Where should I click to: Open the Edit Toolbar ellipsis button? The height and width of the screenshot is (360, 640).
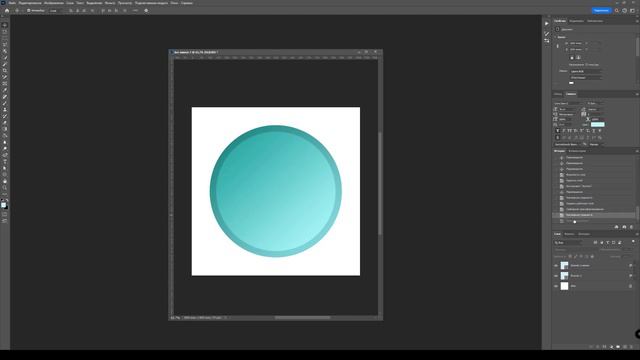click(5, 194)
